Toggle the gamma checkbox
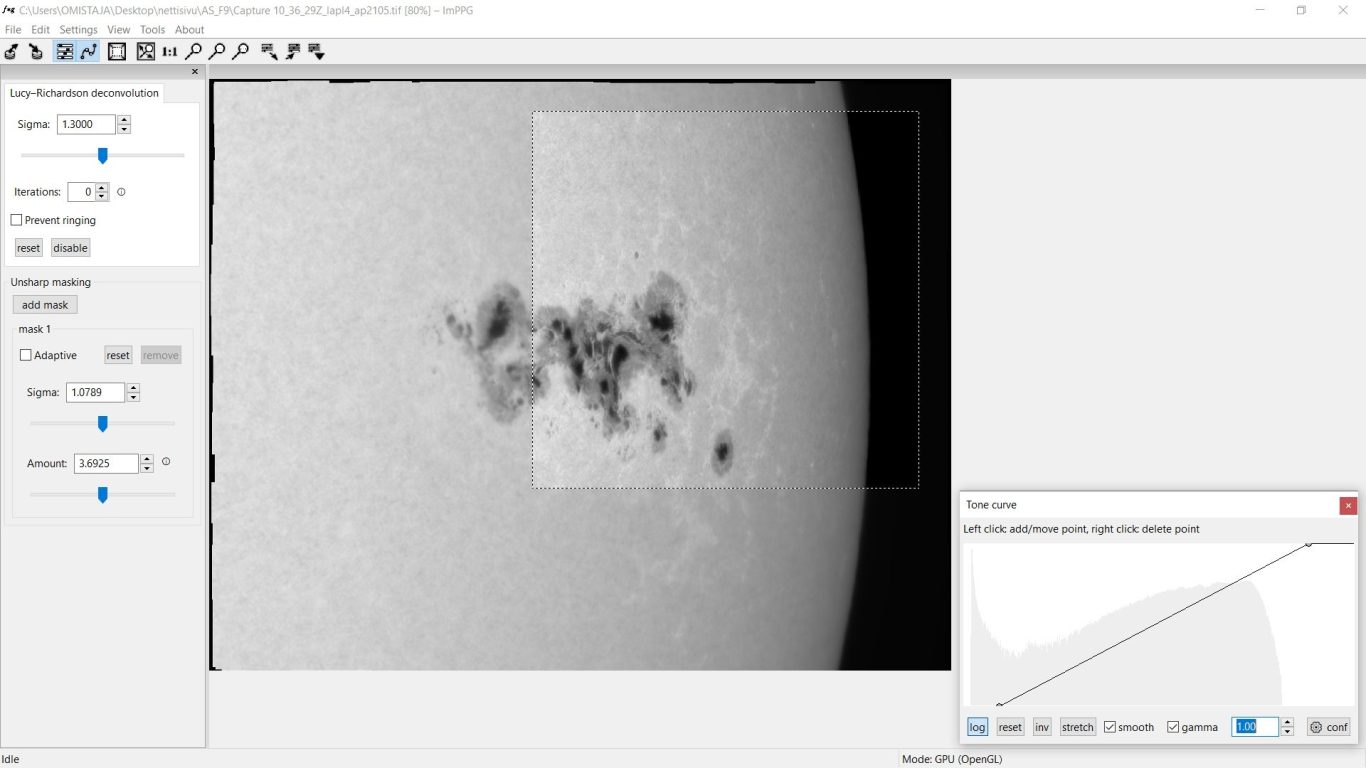This screenshot has width=1366, height=768. tap(1174, 727)
